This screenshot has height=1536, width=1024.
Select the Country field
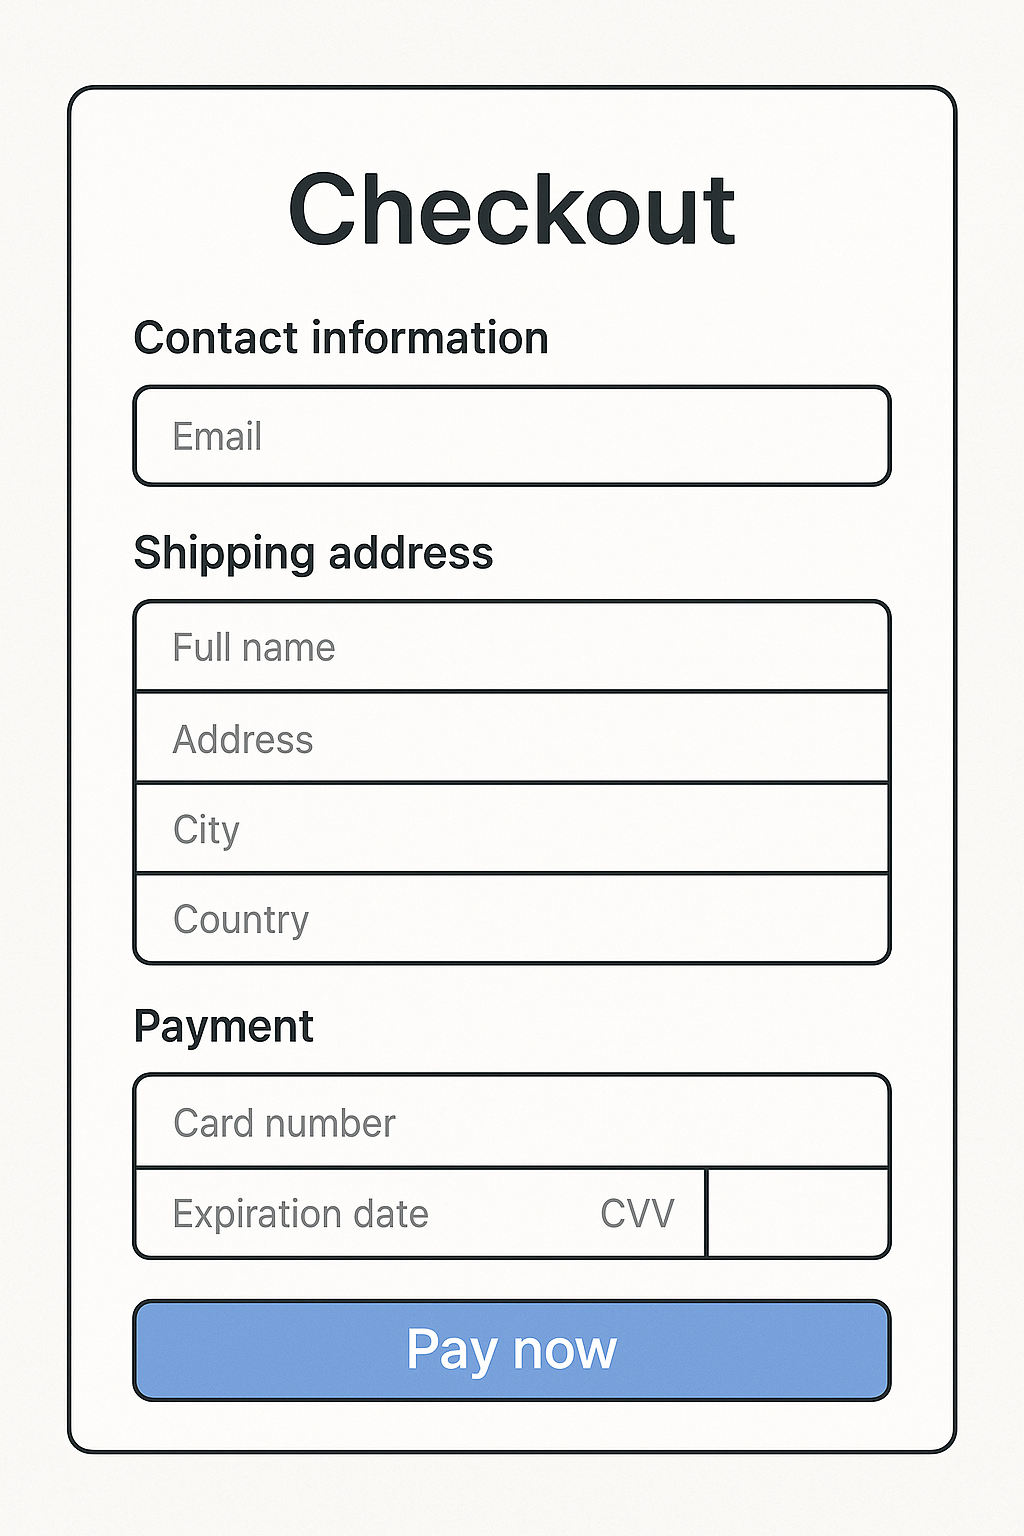click(x=512, y=919)
